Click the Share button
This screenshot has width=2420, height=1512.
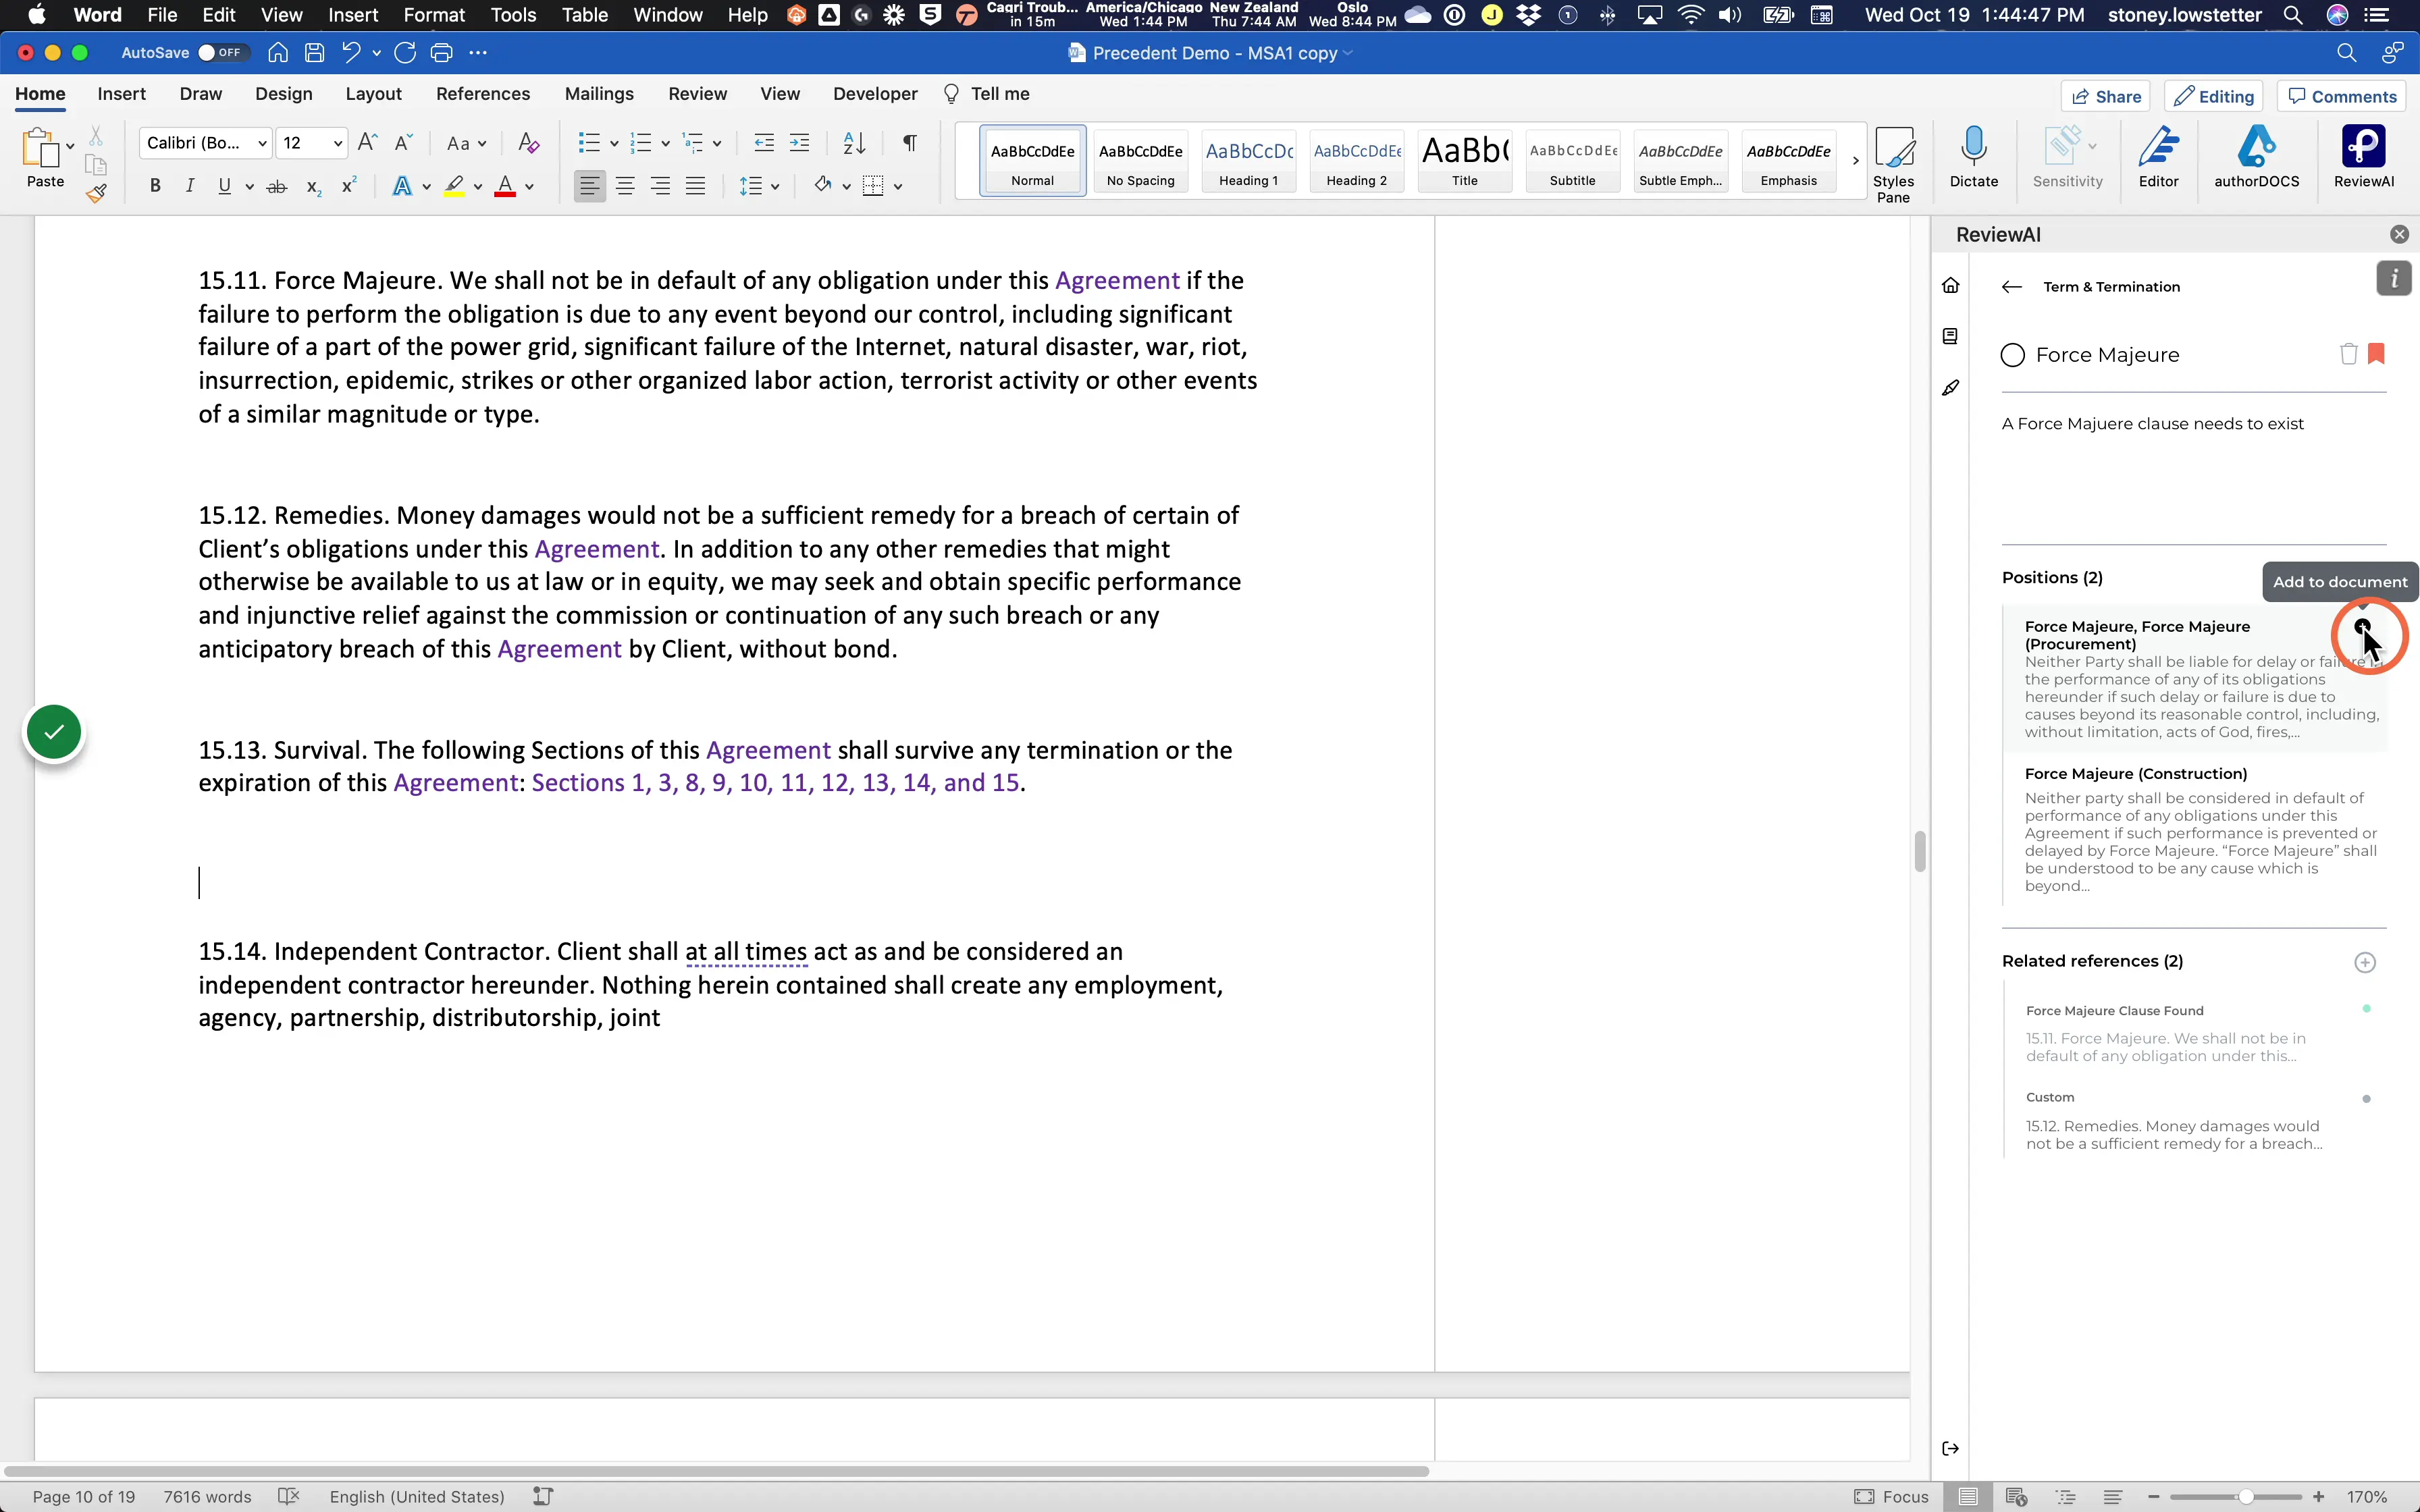pyautogui.click(x=2105, y=96)
